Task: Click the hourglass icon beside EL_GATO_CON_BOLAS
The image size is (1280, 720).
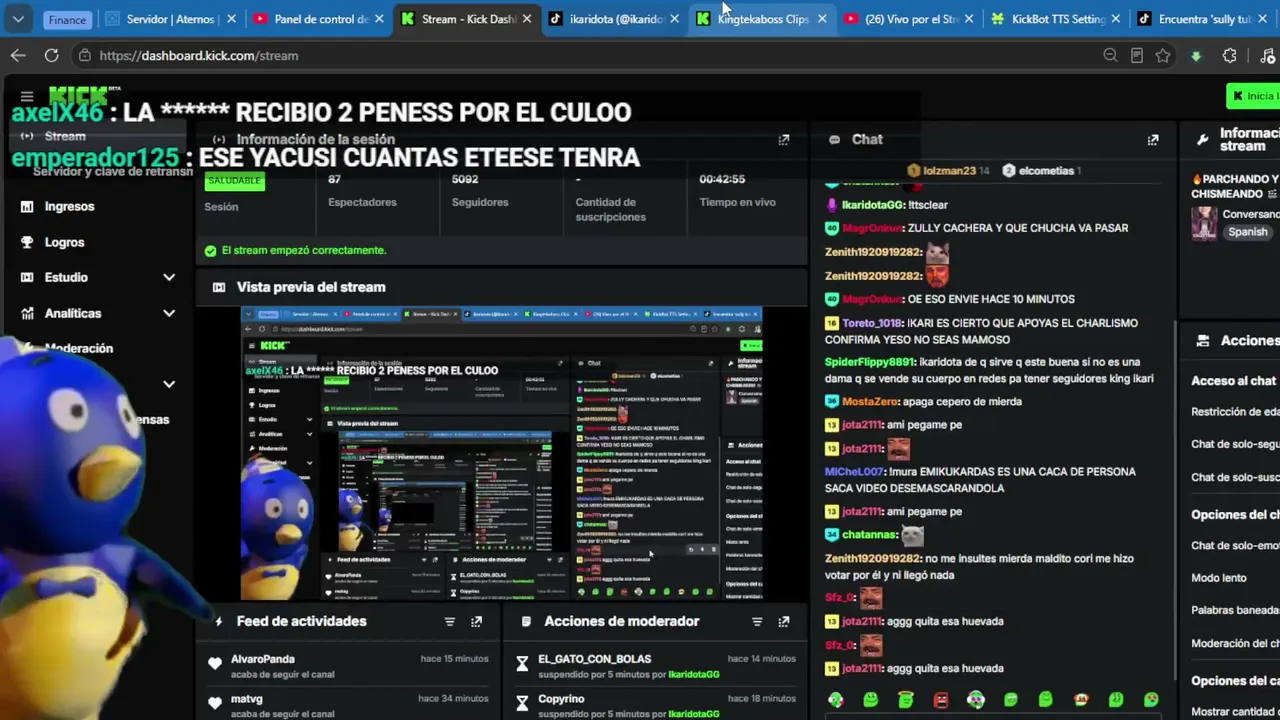Action: 522,664
